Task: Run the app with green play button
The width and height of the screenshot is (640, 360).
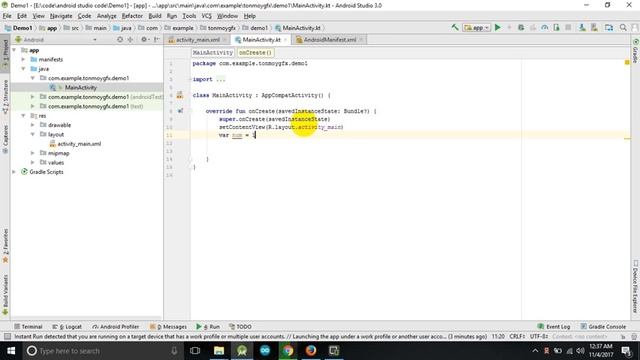Action: click(x=498, y=27)
